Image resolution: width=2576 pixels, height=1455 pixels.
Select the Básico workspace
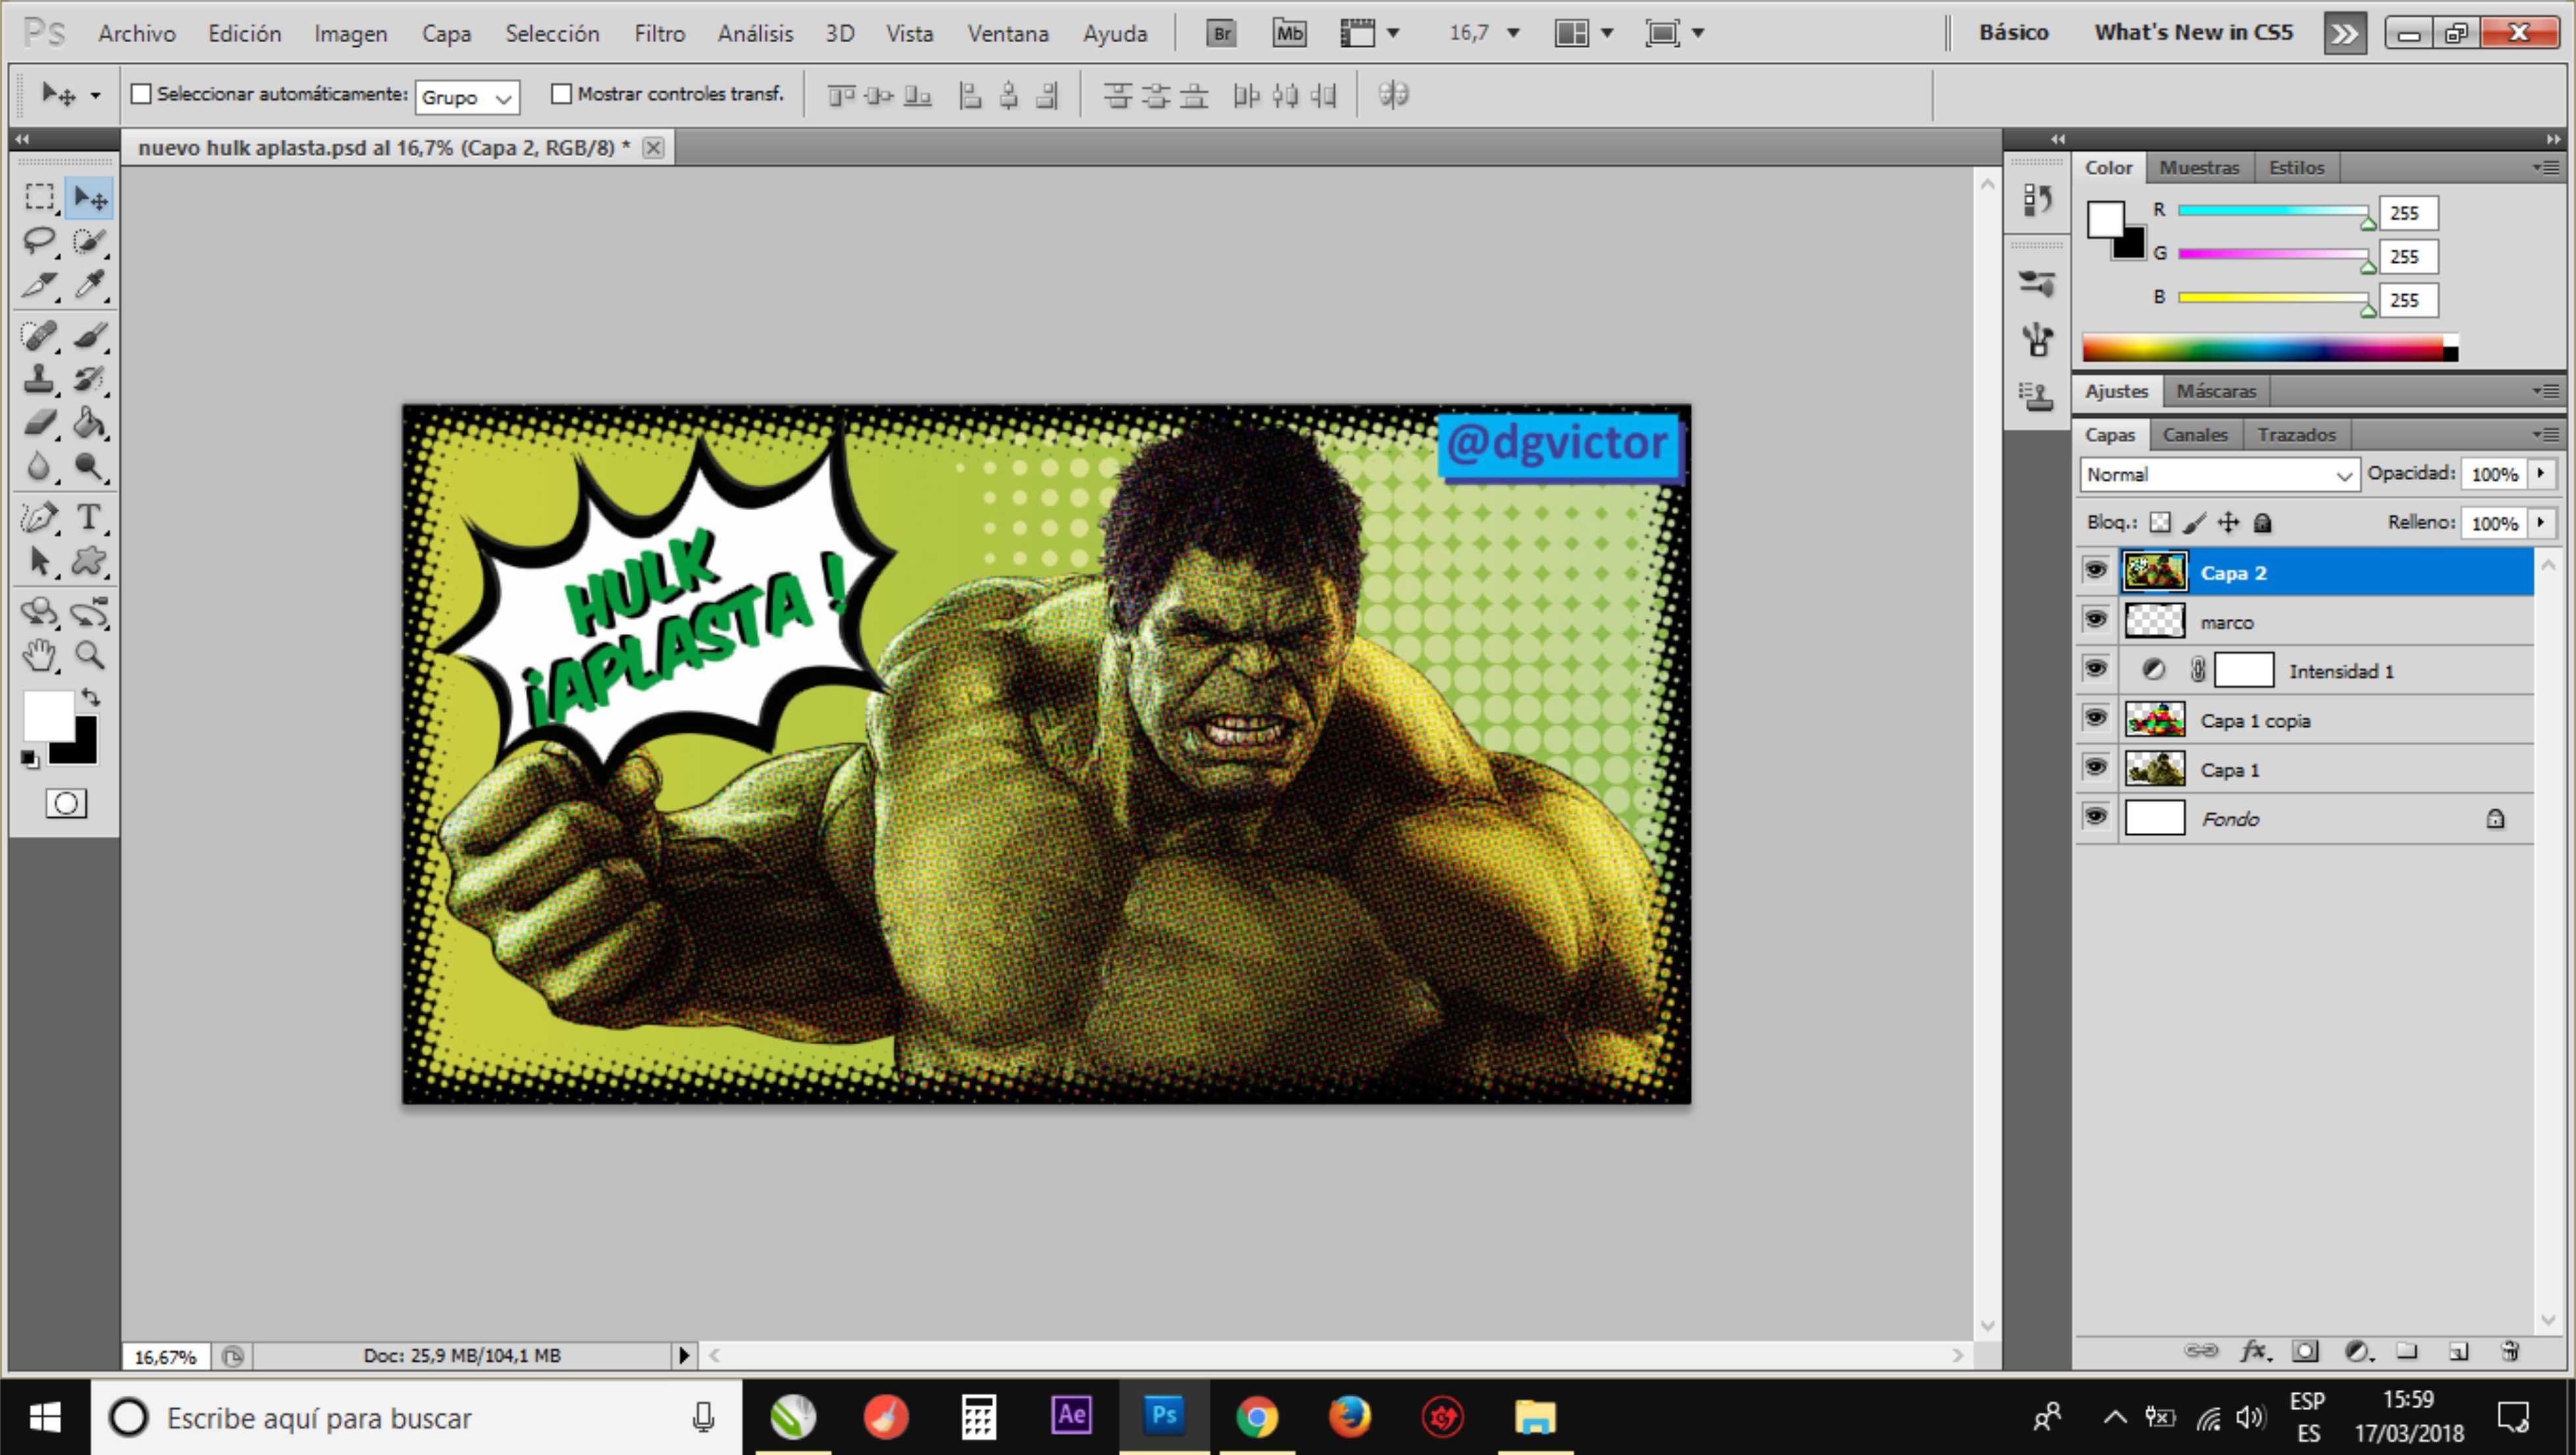(2013, 33)
